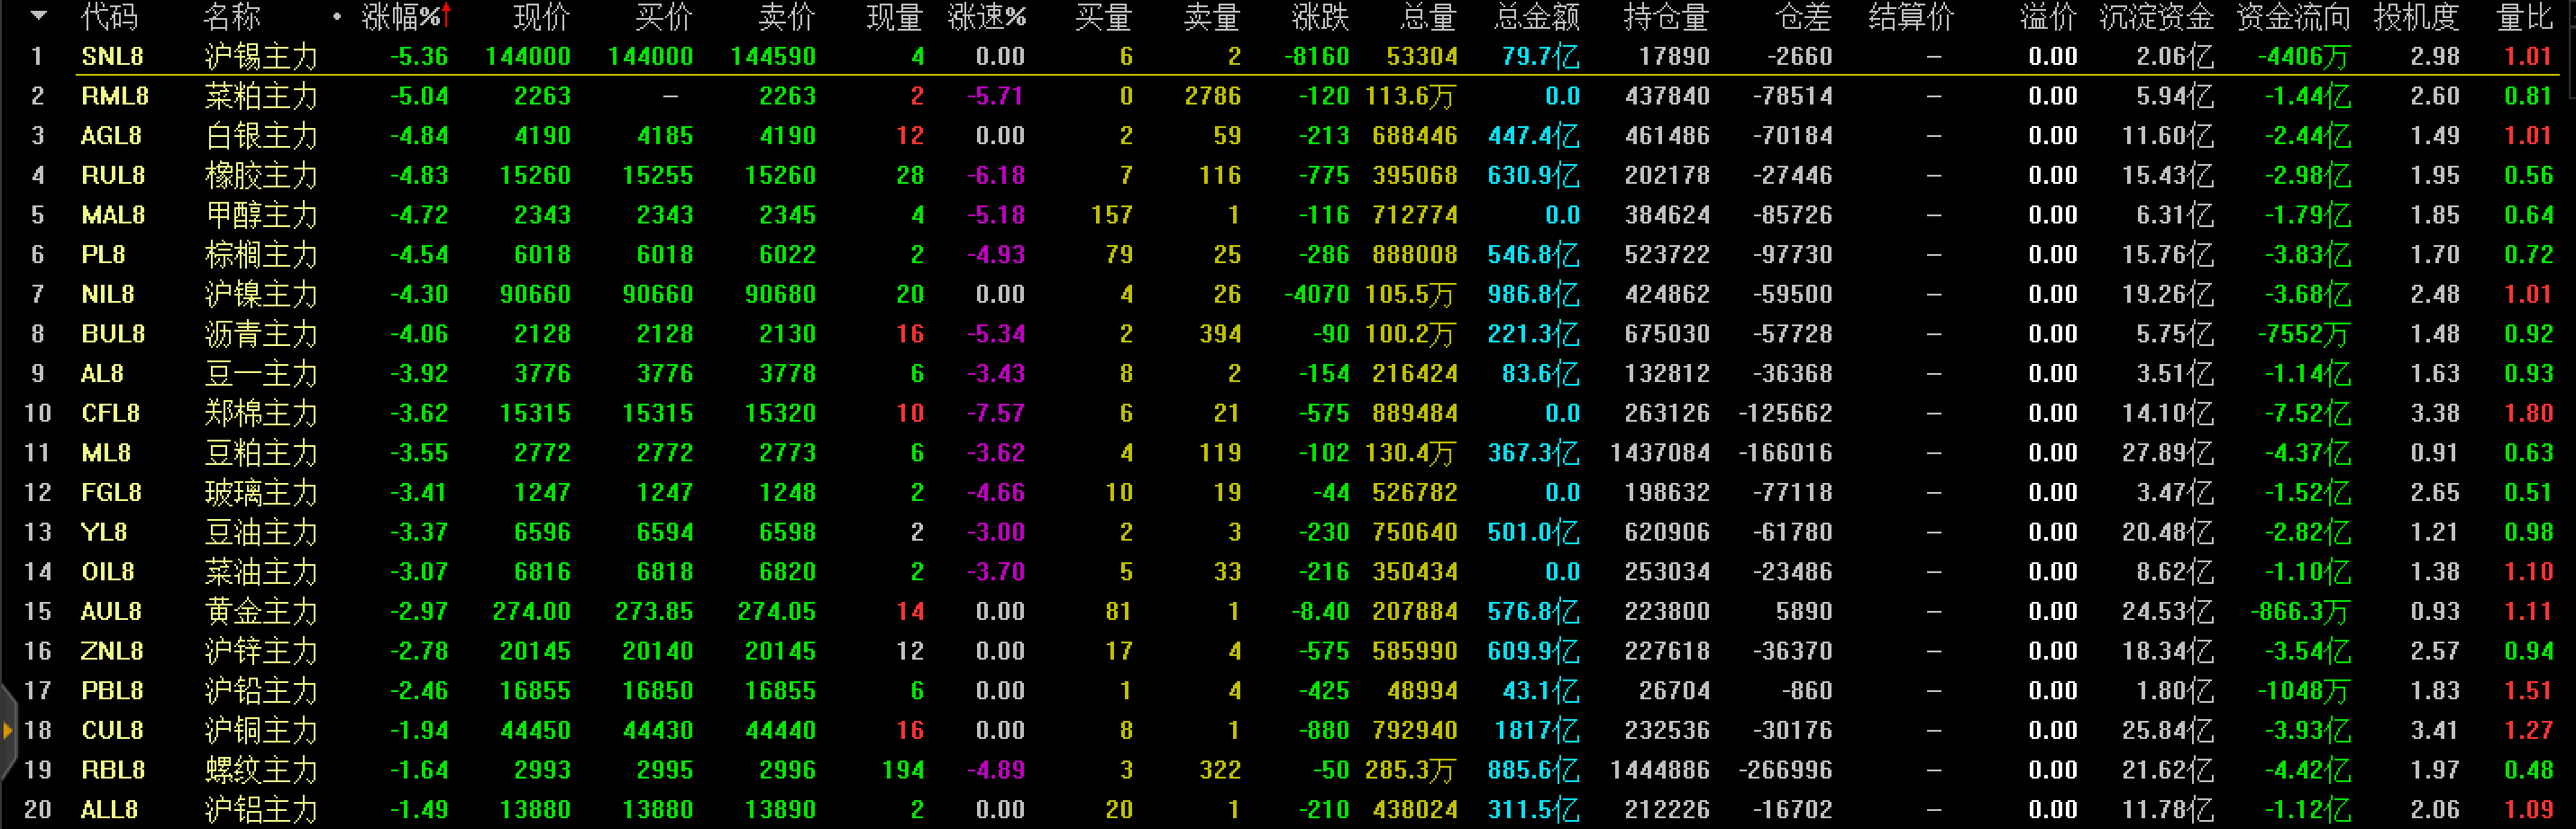
Task: Click the 涨速% column header
Action: pyautogui.click(x=987, y=17)
